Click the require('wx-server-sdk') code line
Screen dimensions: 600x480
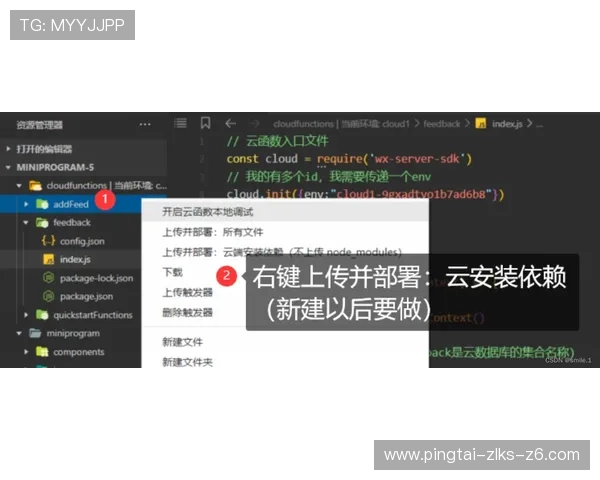point(349,158)
